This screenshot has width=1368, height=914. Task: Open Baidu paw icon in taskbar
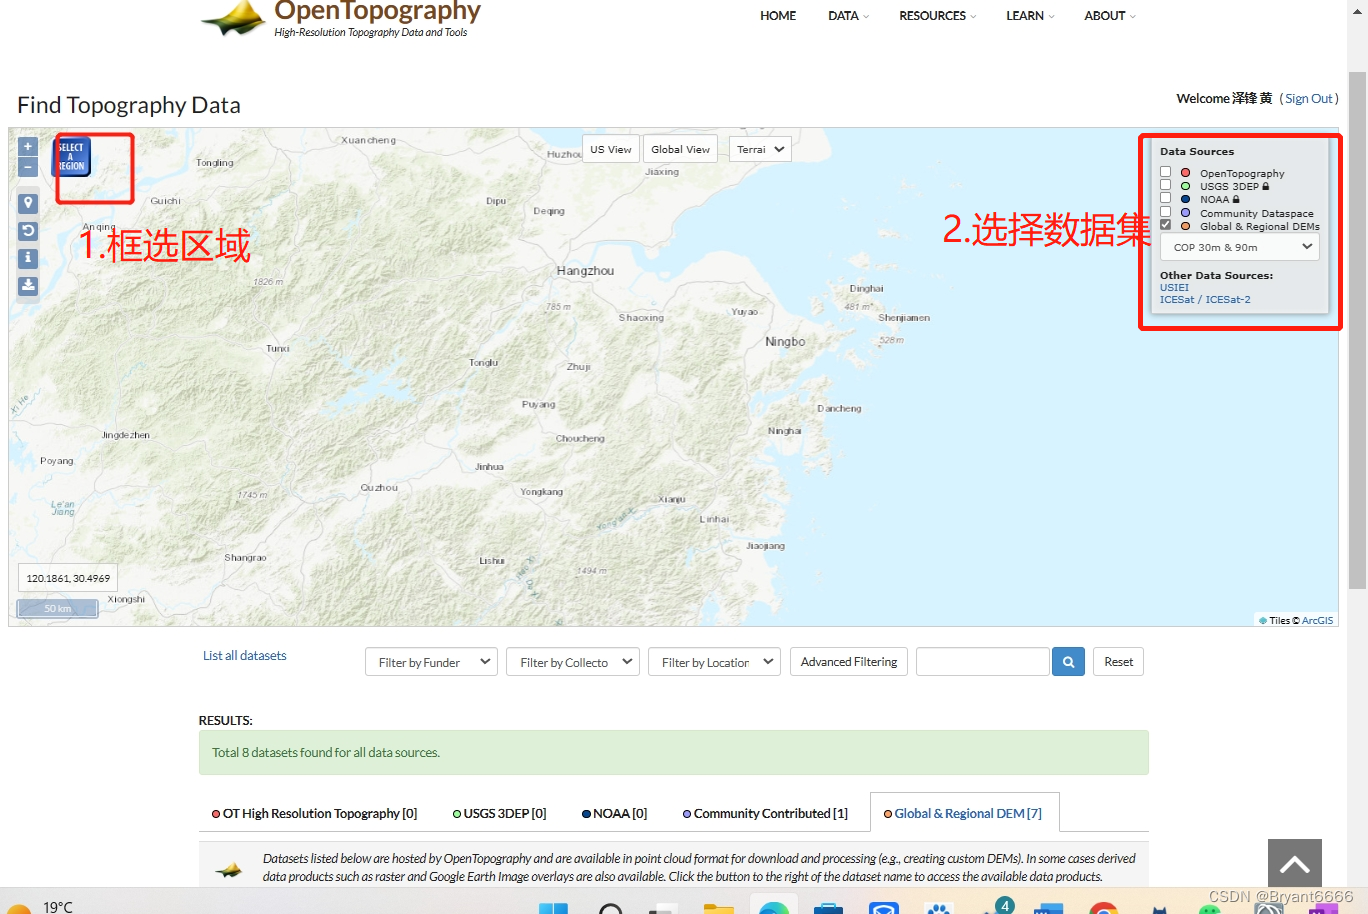[x=938, y=908]
